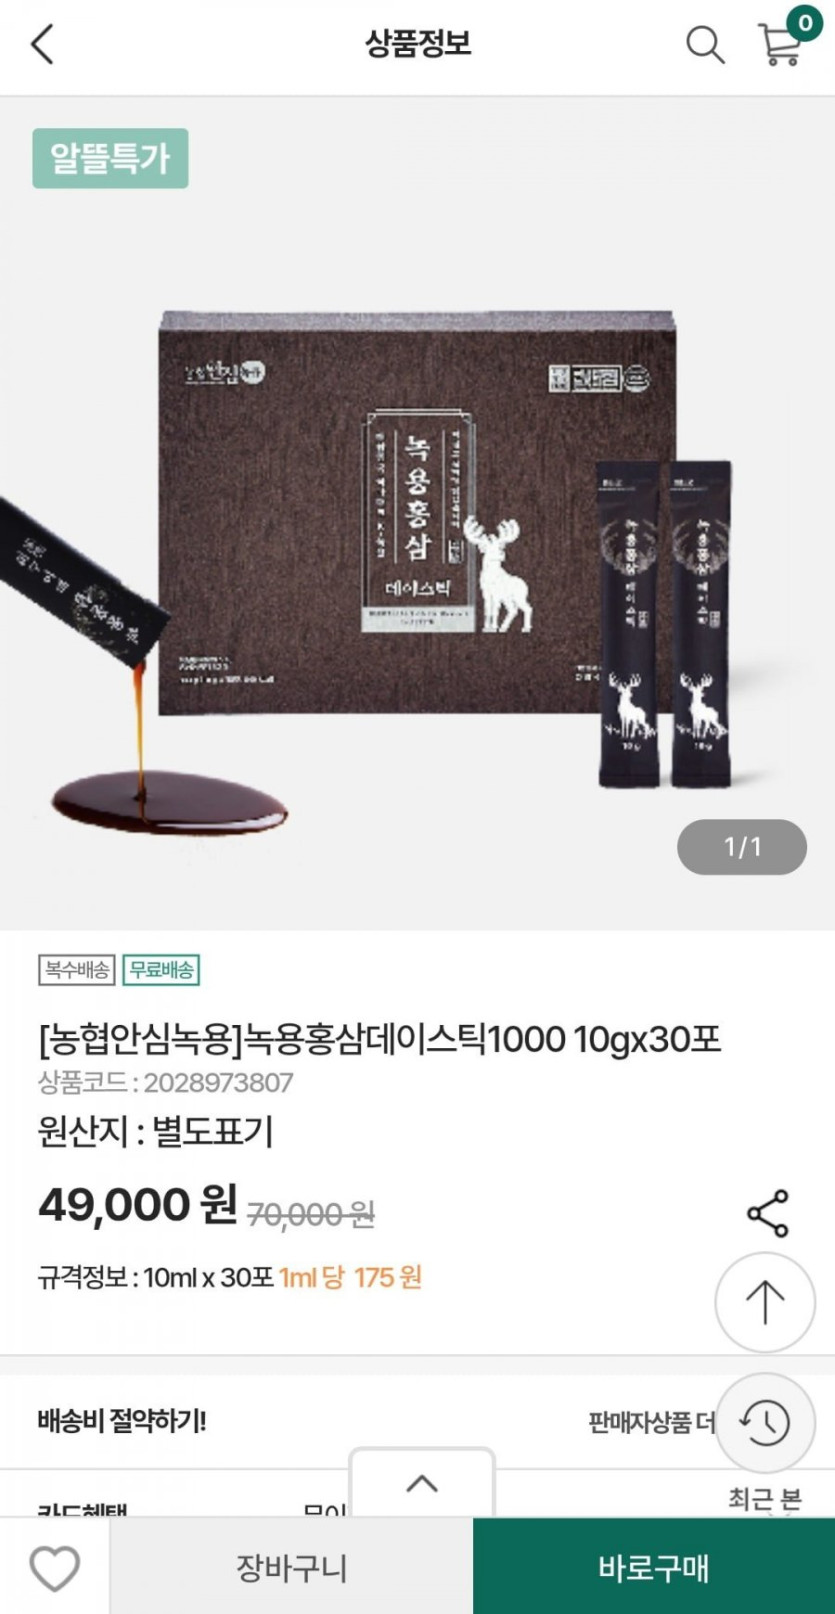
Task: Tap the scroll-to-top arrow button
Action: pos(765,1302)
